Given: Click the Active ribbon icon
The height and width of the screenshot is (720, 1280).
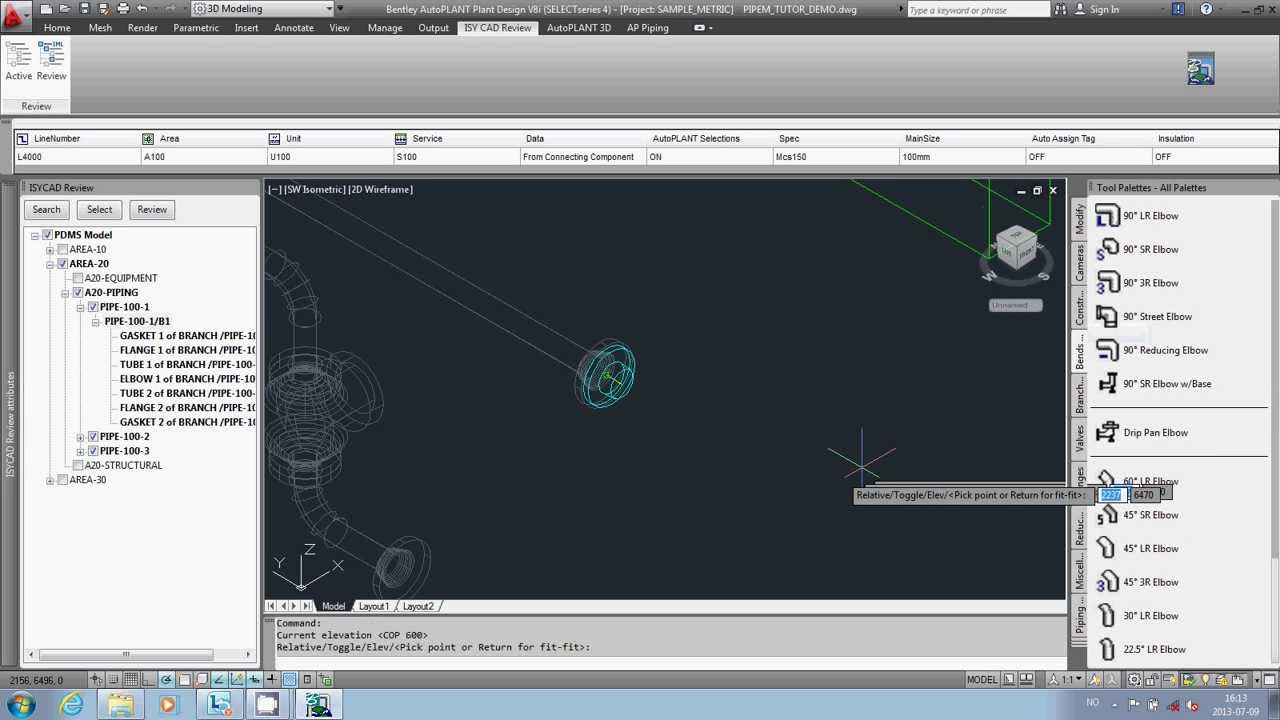Looking at the screenshot, I should tap(19, 61).
